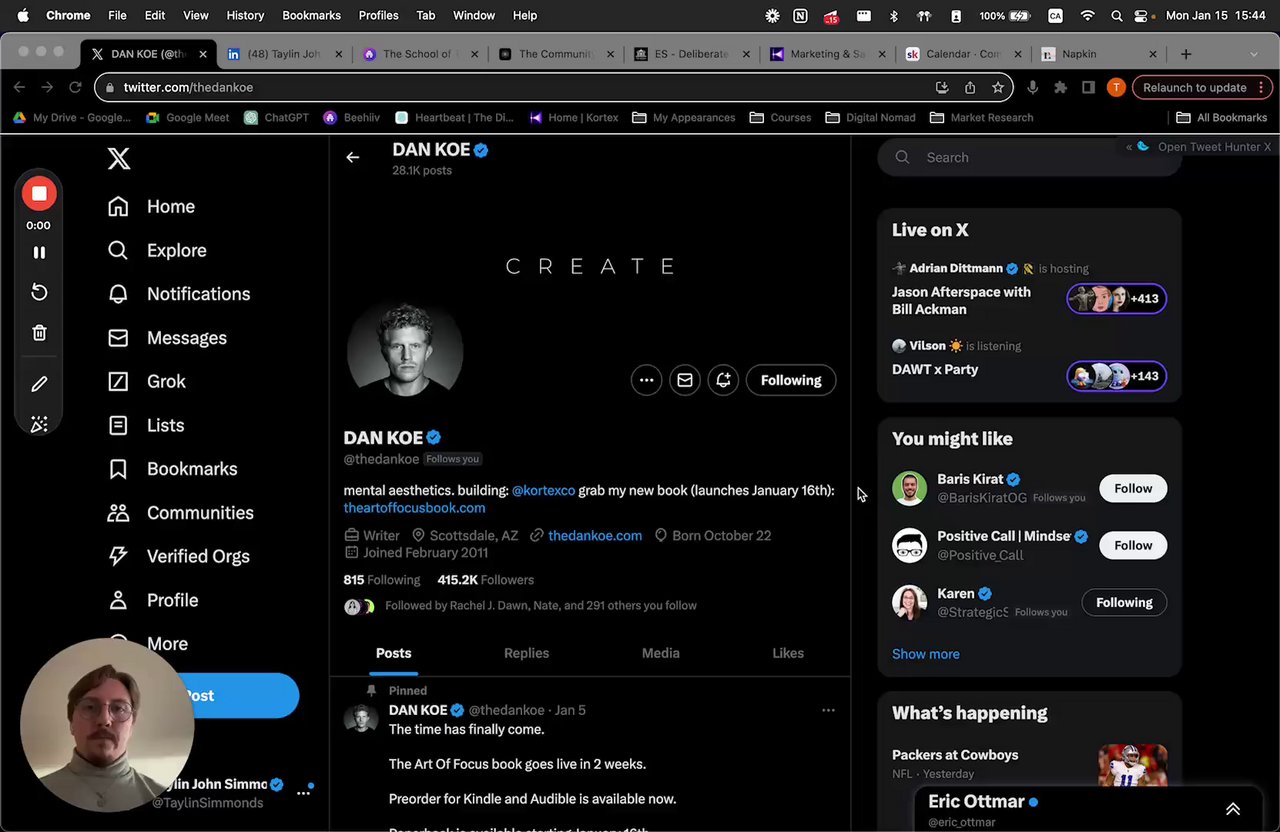This screenshot has width=1280, height=832.
Task: Switch to the Marketing & Sa tab
Action: (826, 54)
